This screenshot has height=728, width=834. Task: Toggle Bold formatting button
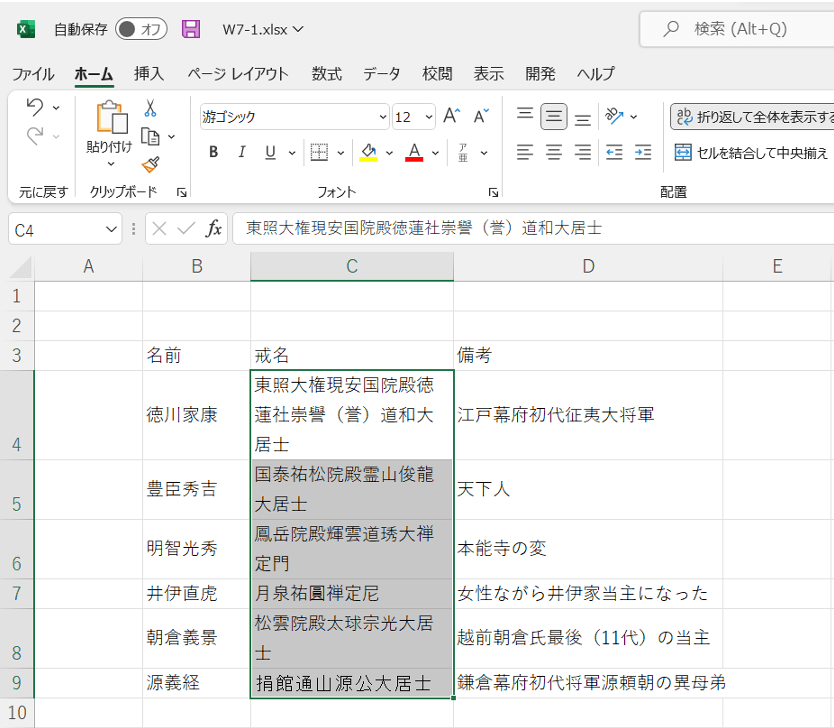(213, 153)
